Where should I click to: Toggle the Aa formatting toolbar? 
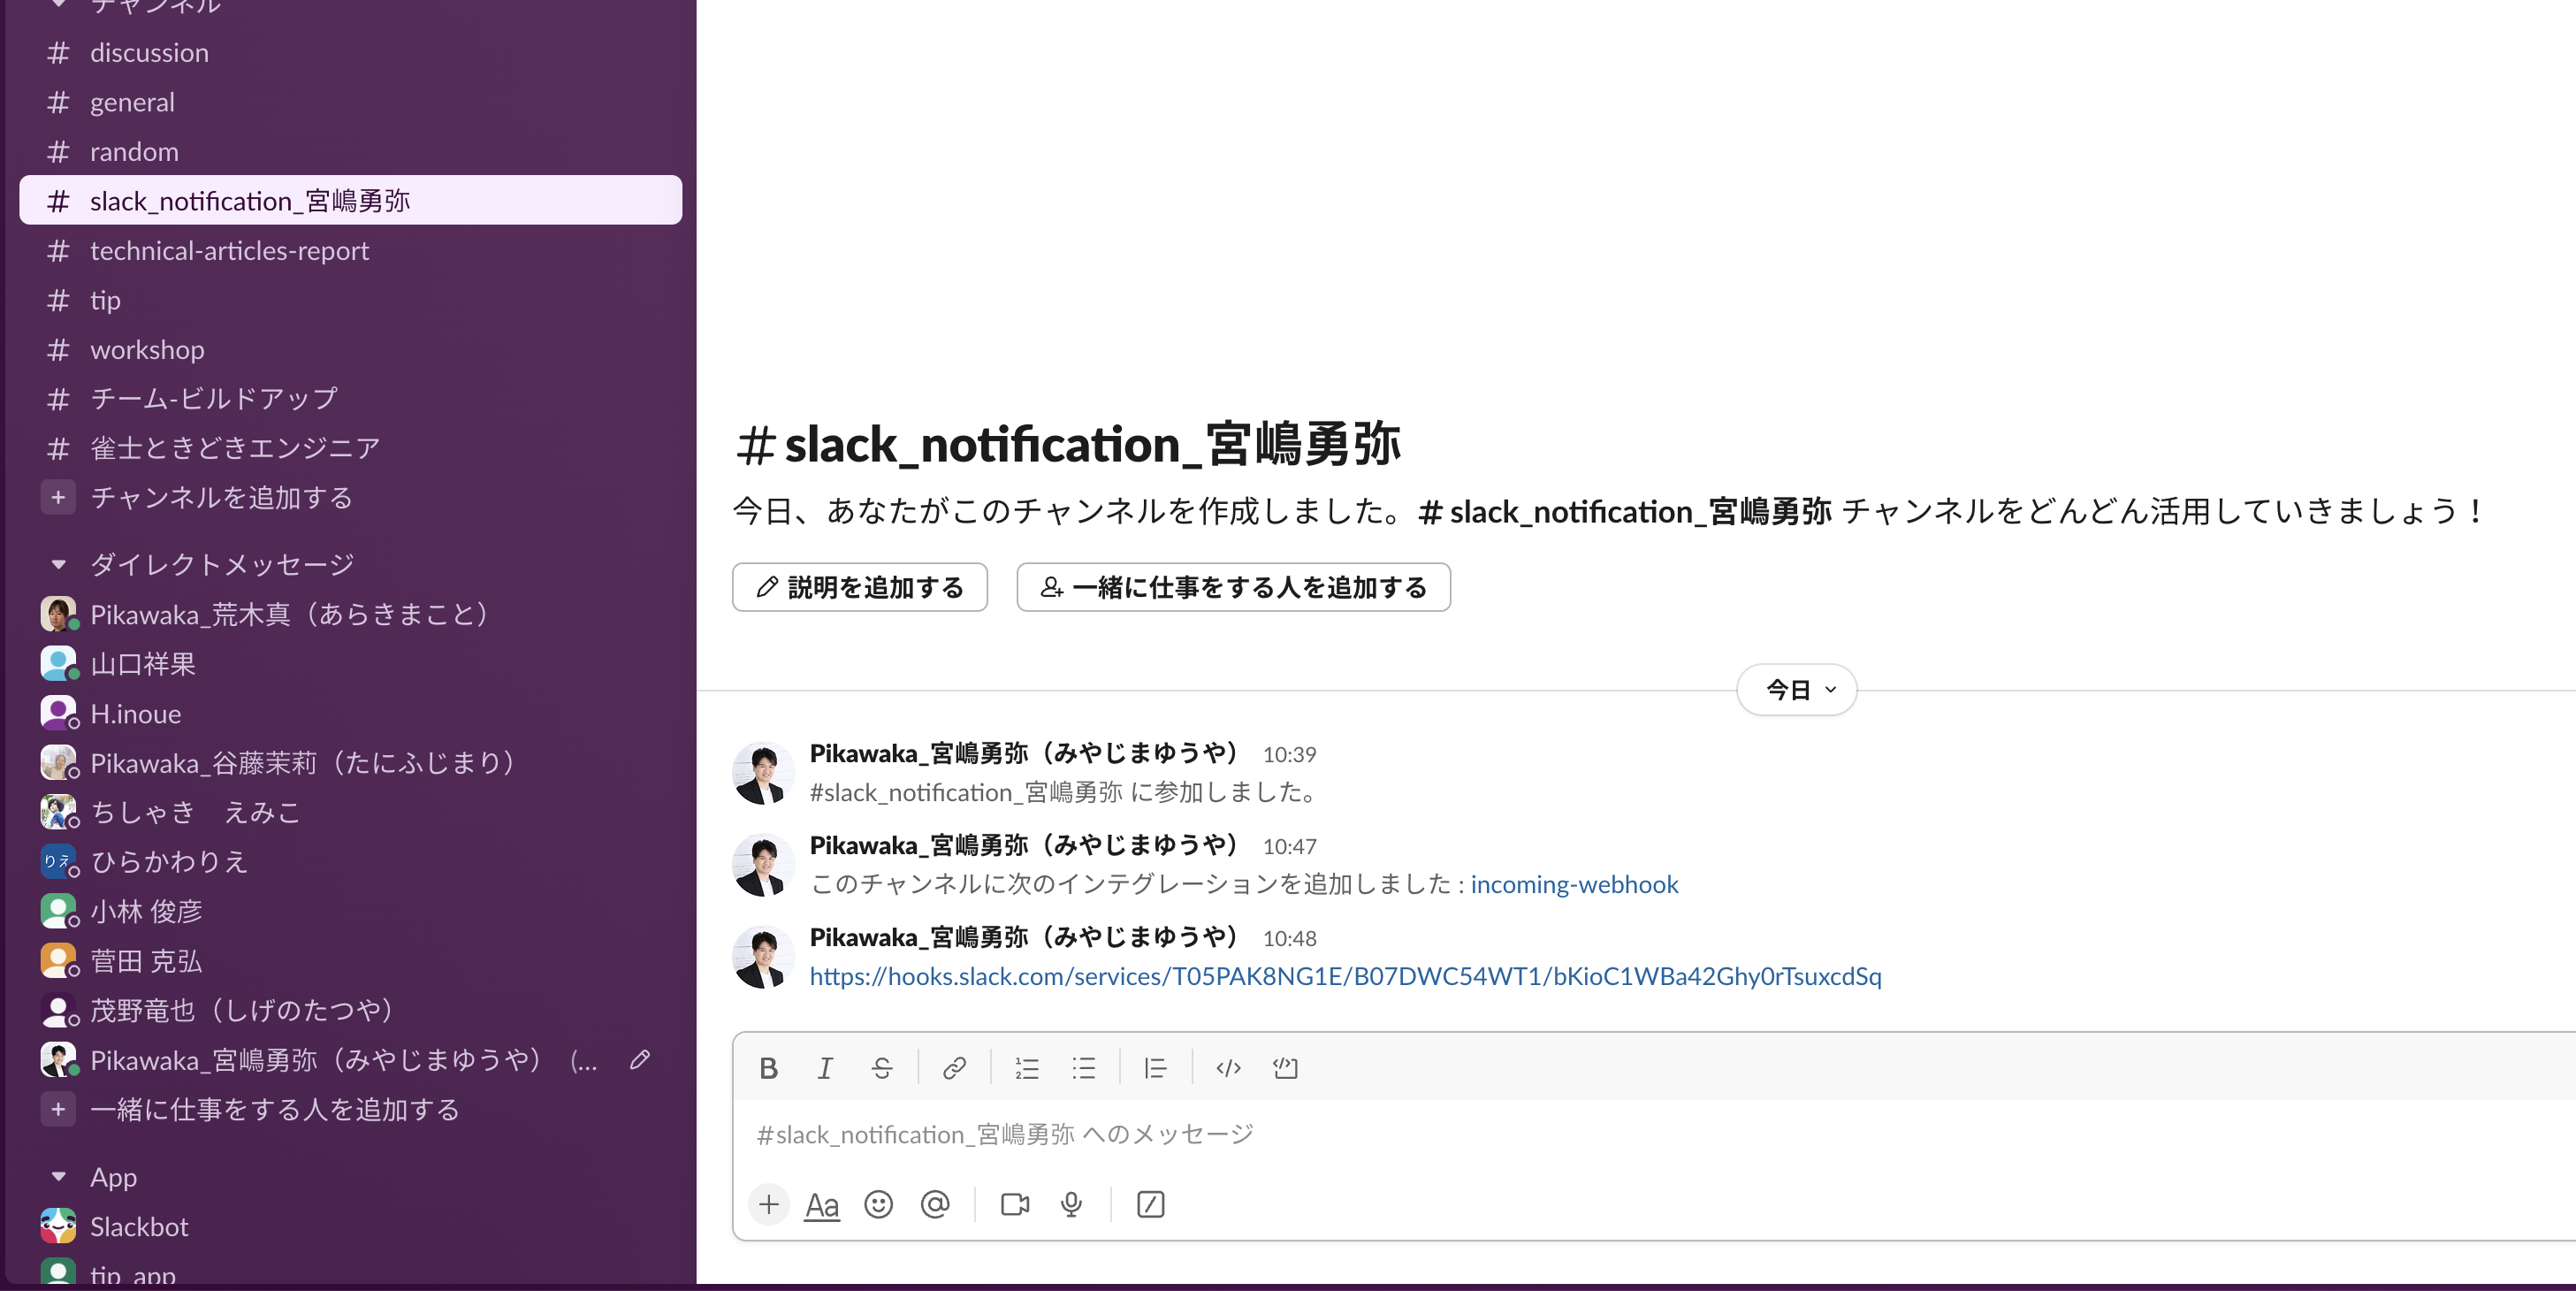[x=822, y=1205]
